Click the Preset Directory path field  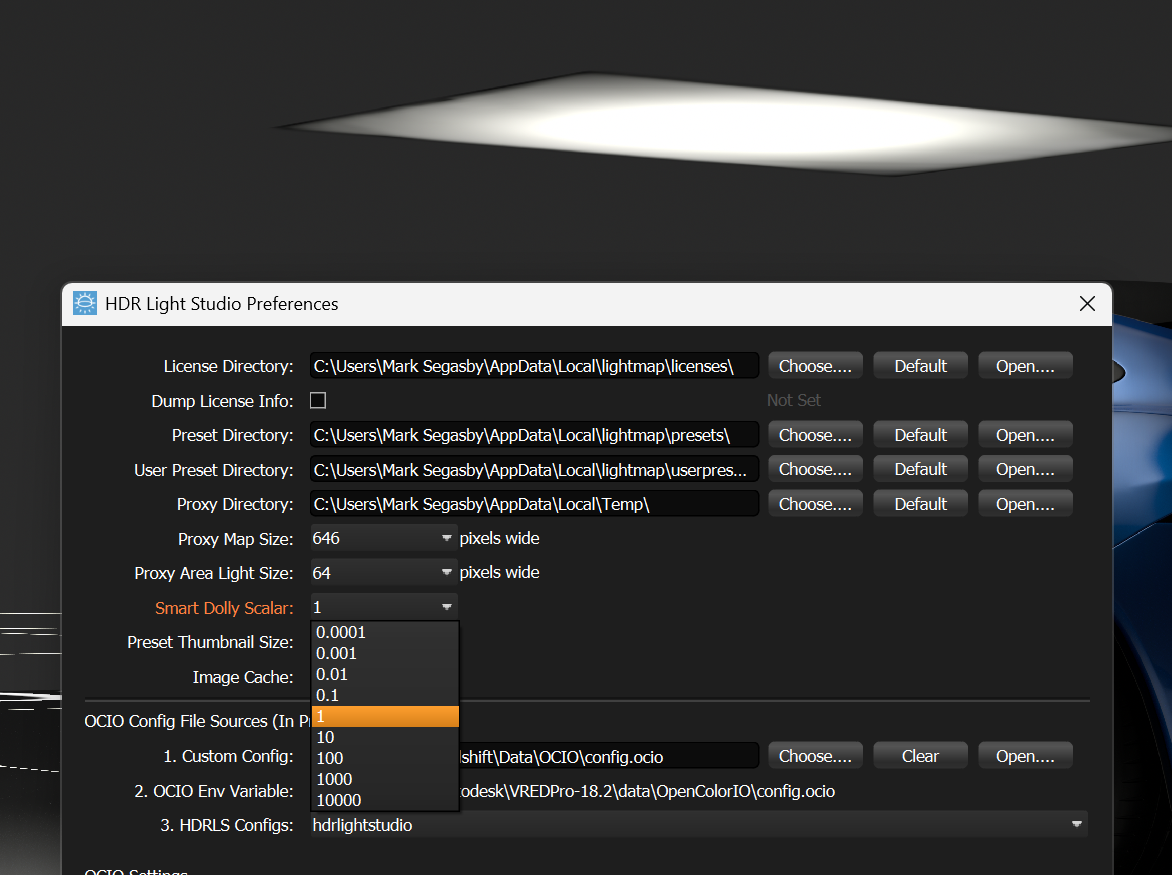coord(533,434)
